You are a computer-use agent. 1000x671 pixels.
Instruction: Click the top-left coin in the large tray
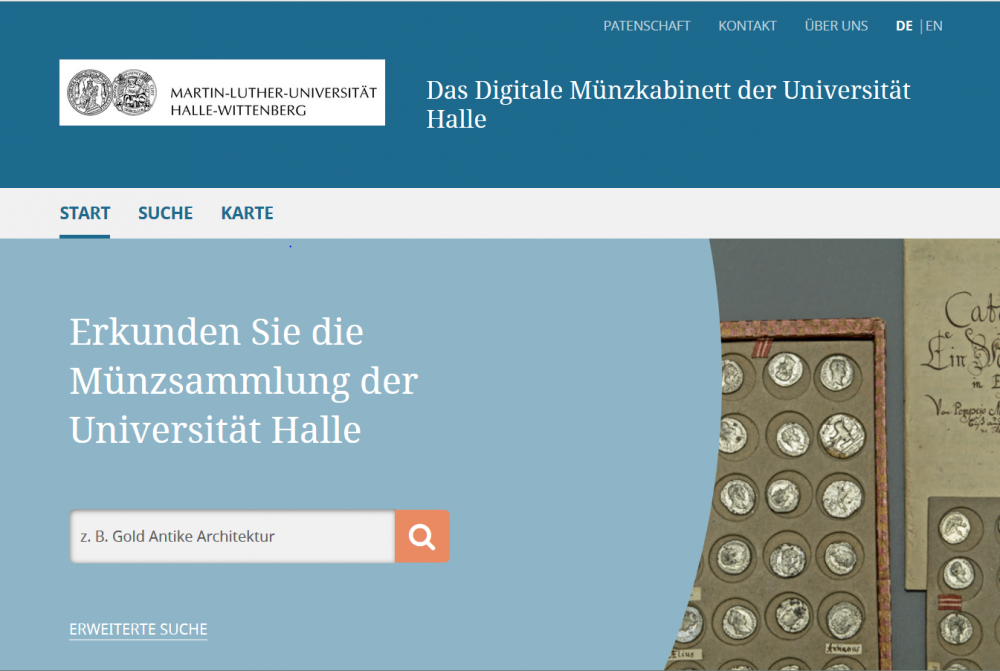[737, 374]
